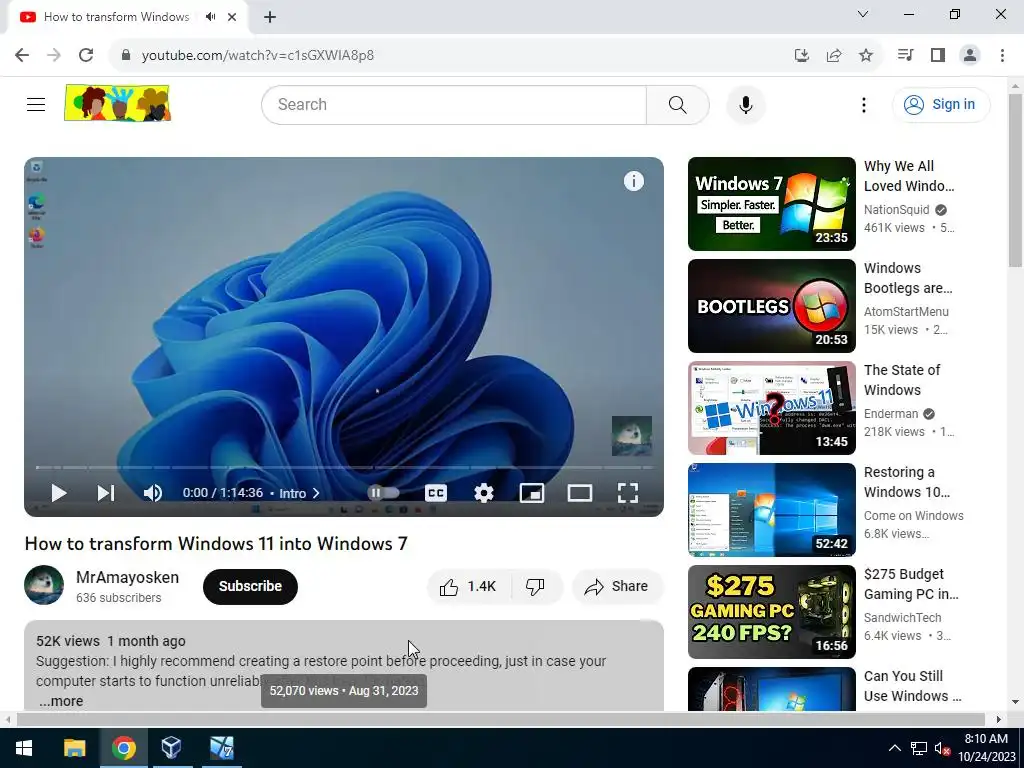Open the Enderman channel link
Screen dimensions: 1024x768
(891, 413)
